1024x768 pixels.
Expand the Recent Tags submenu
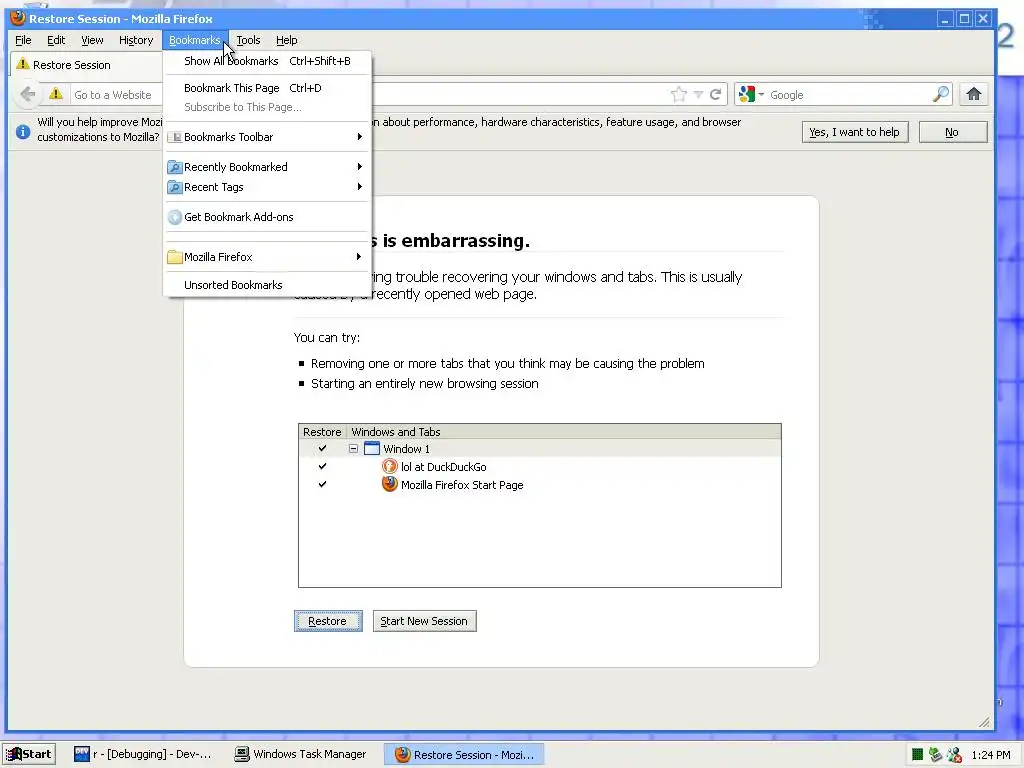[x=359, y=187]
